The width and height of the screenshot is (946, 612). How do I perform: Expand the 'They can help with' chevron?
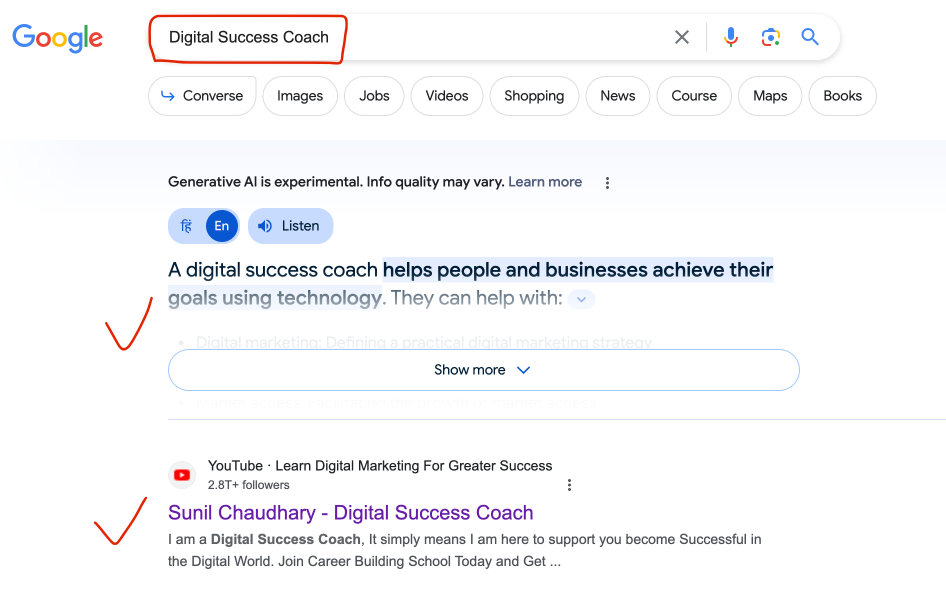click(x=581, y=298)
